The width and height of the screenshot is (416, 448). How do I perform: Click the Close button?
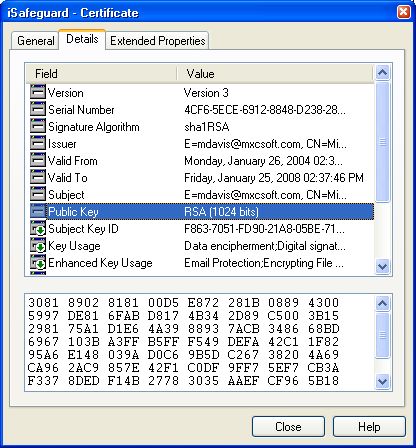coord(288,426)
